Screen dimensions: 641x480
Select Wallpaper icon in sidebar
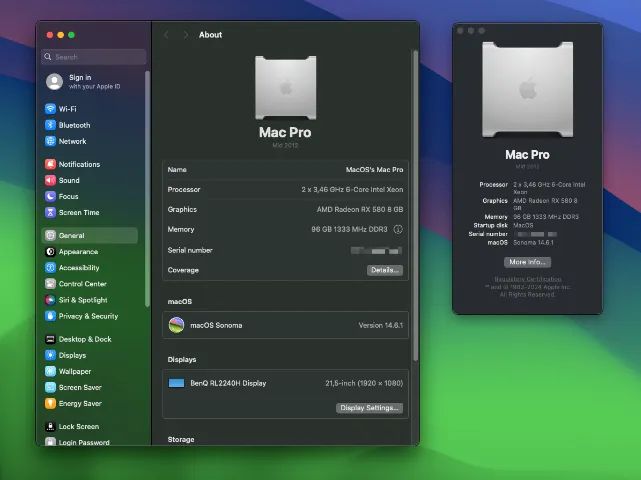coord(50,371)
